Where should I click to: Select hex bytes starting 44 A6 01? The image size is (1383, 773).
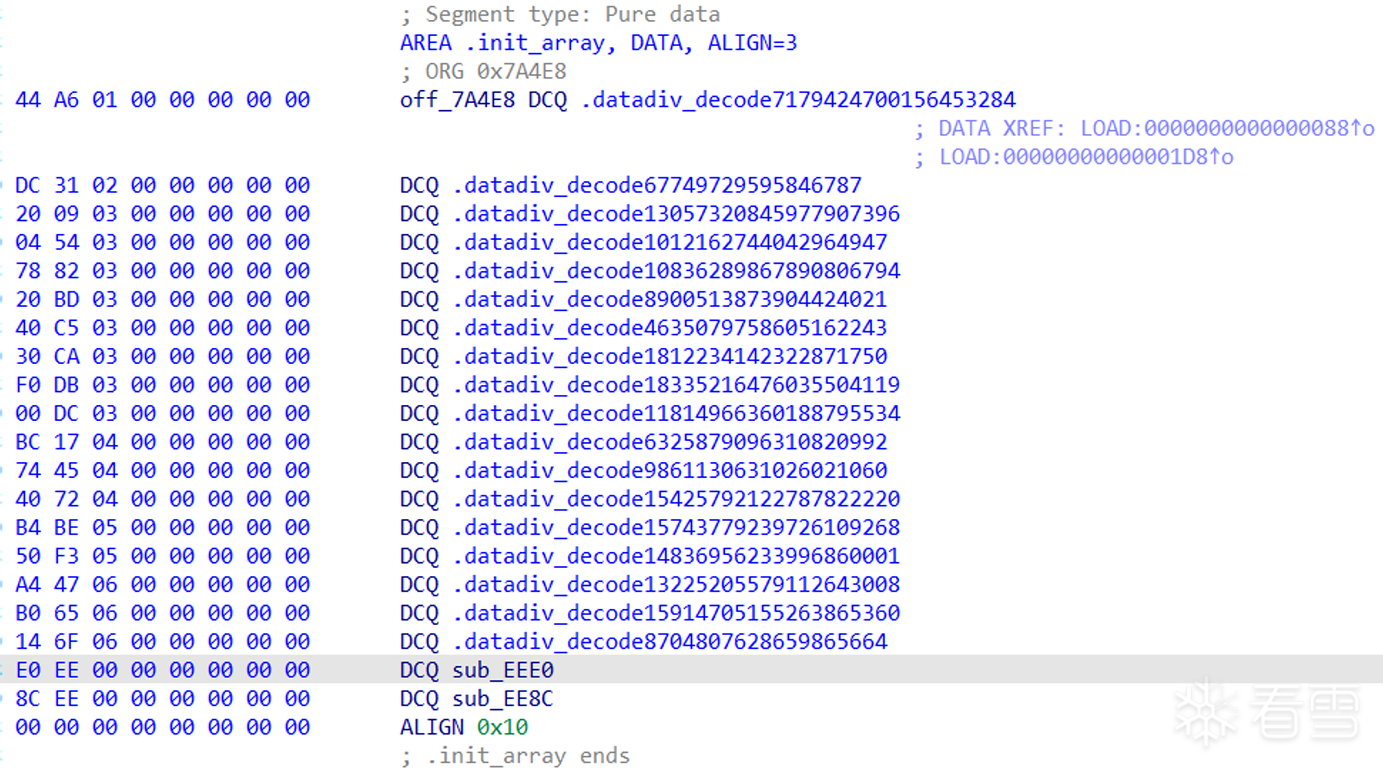(x=163, y=100)
